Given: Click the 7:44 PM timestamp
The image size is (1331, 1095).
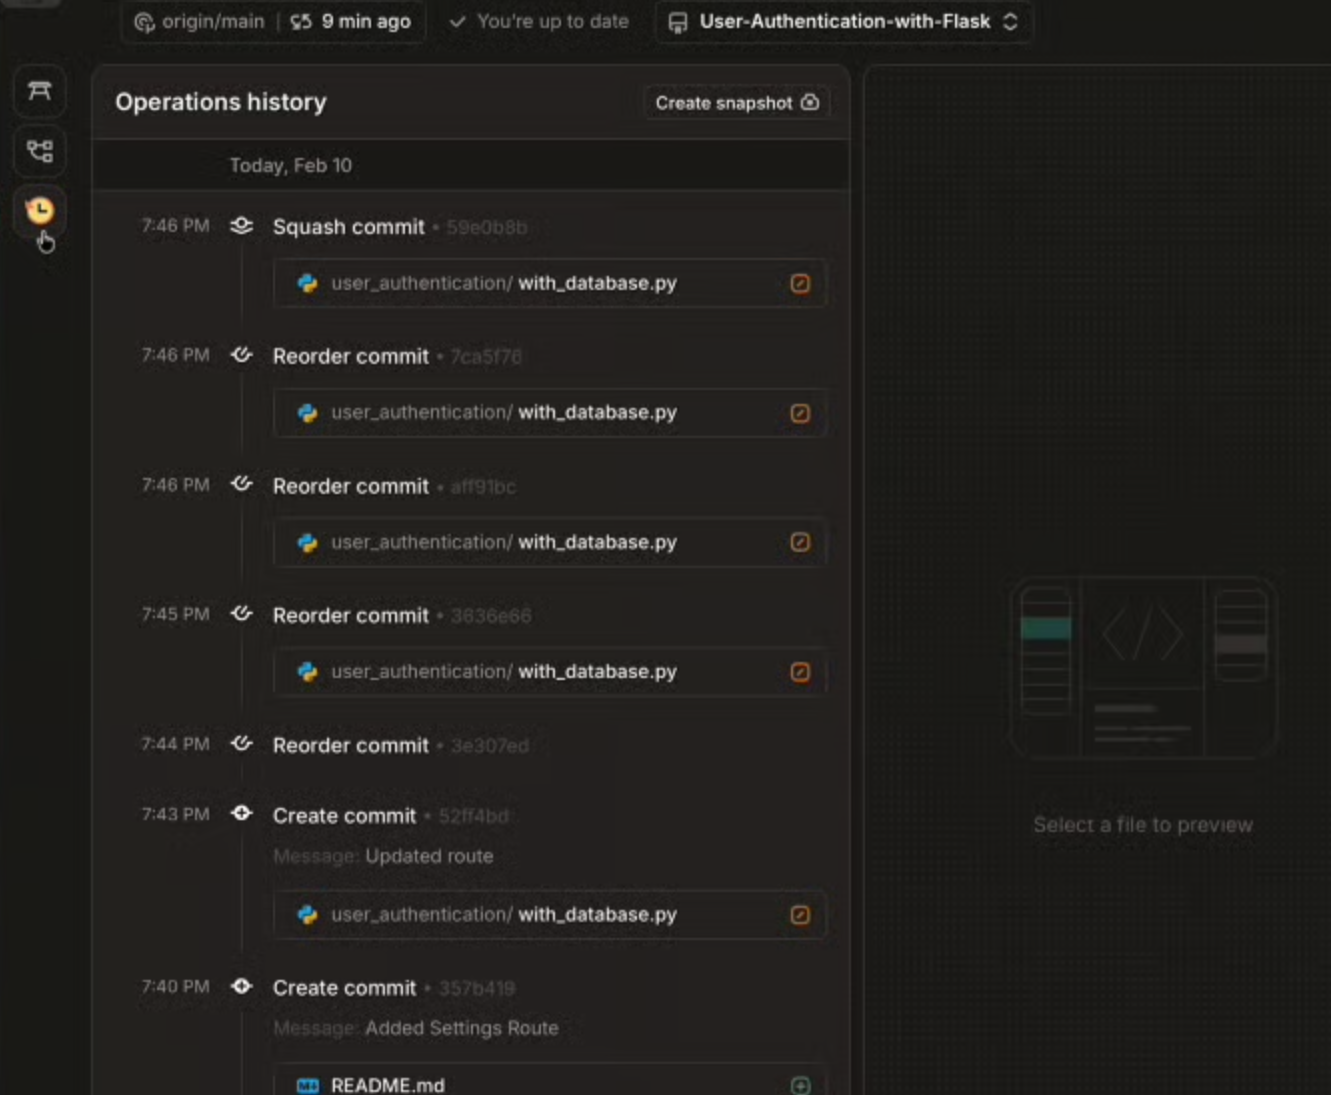Looking at the screenshot, I should pos(175,744).
